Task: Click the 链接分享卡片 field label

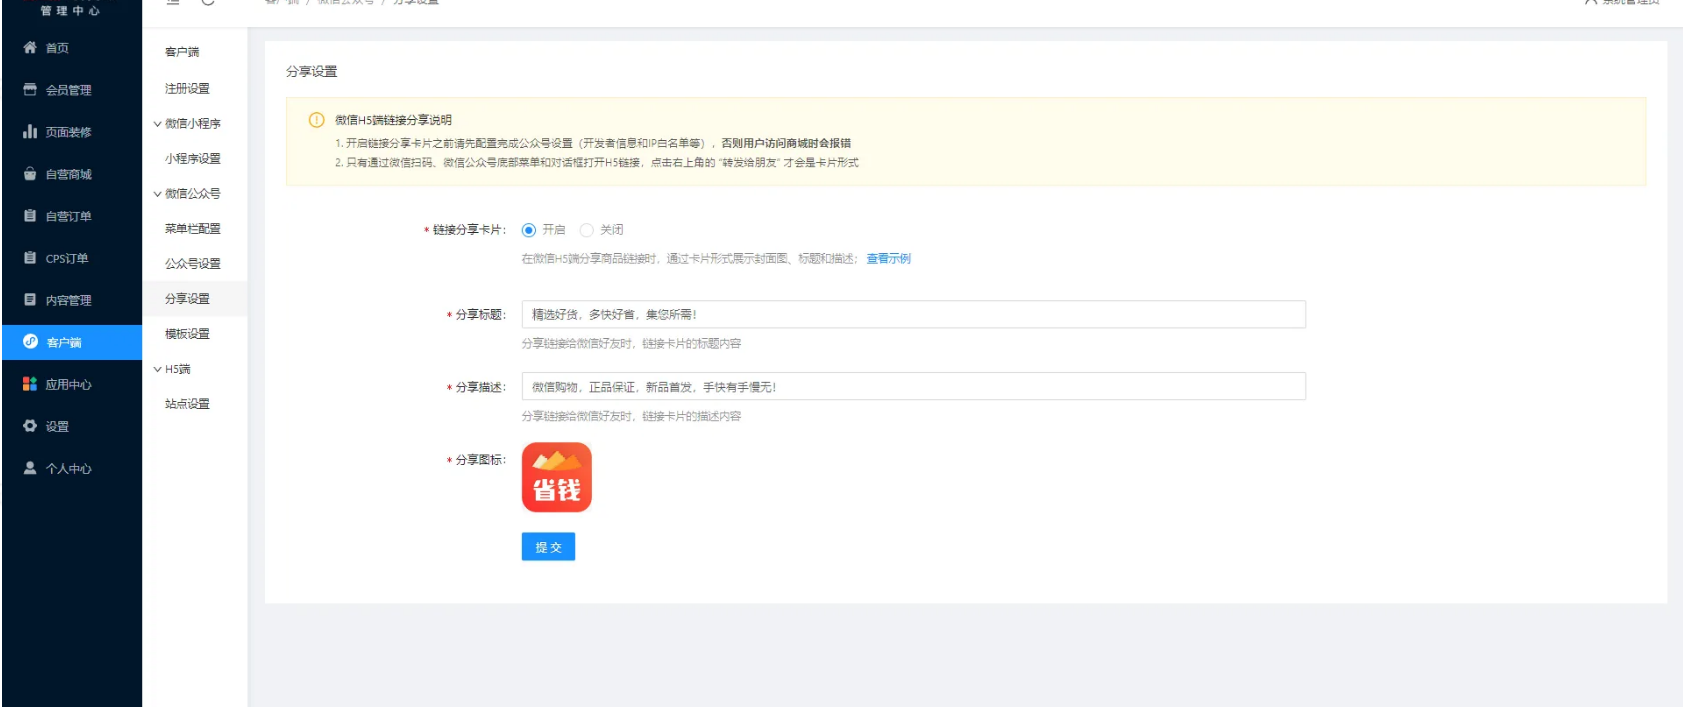Action: coord(468,230)
